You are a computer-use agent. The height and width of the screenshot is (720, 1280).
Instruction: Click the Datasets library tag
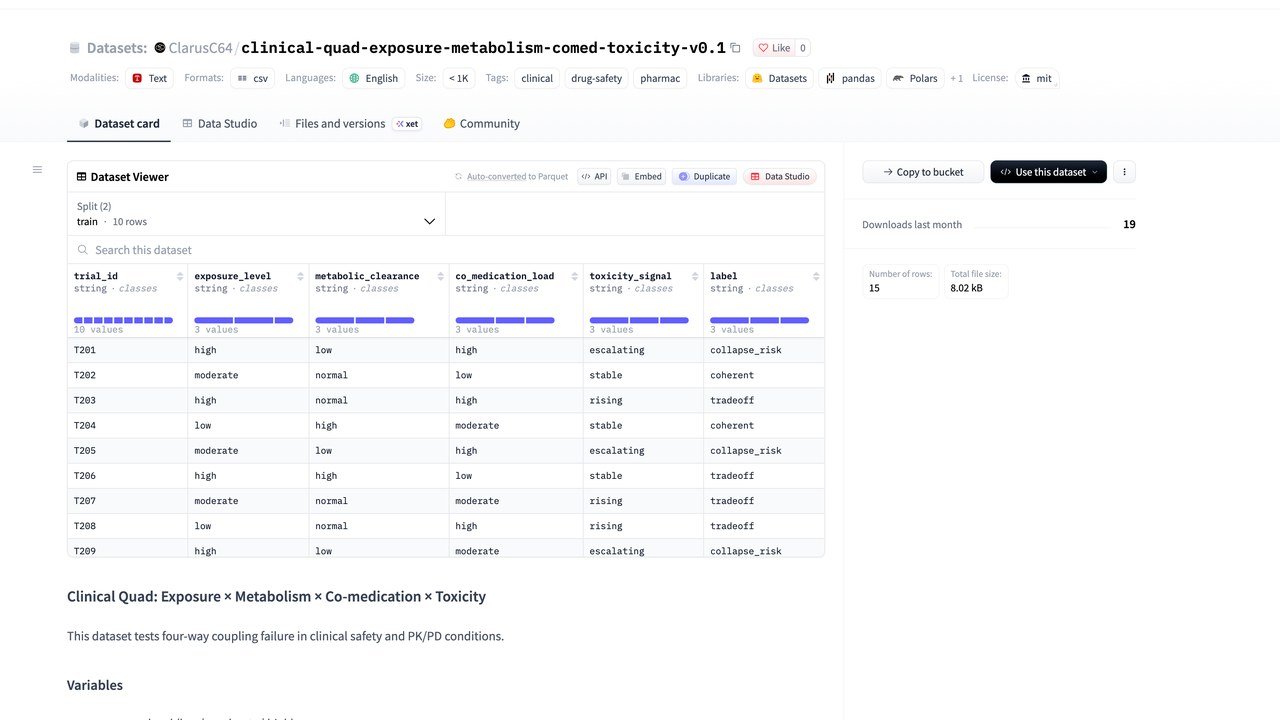[779, 78]
